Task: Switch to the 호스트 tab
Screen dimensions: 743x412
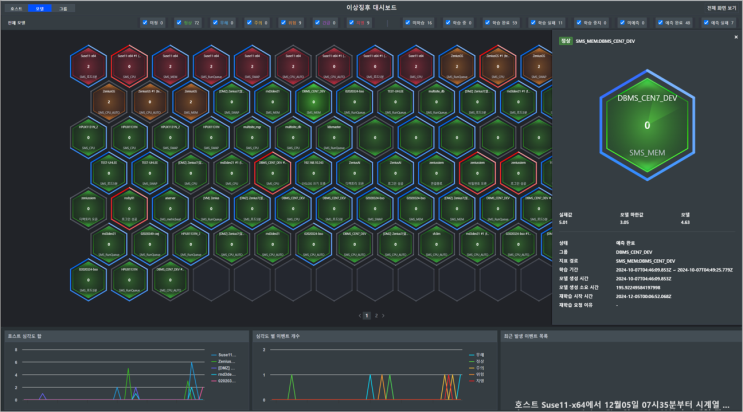Action: tap(16, 7)
